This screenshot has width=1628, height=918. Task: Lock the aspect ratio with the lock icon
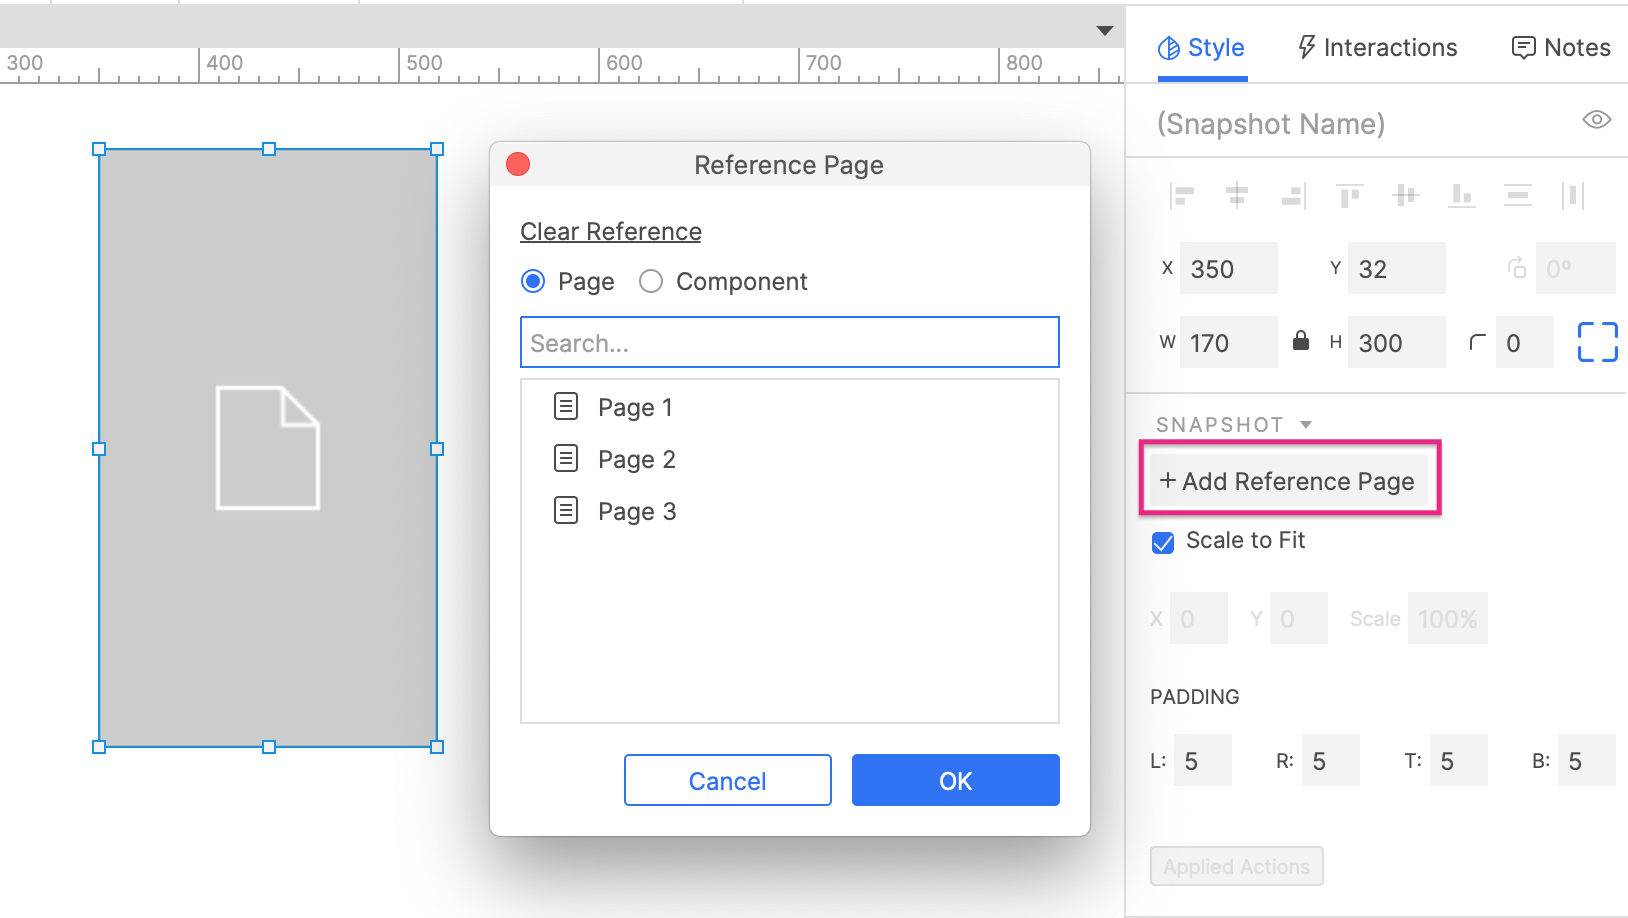tap(1301, 341)
